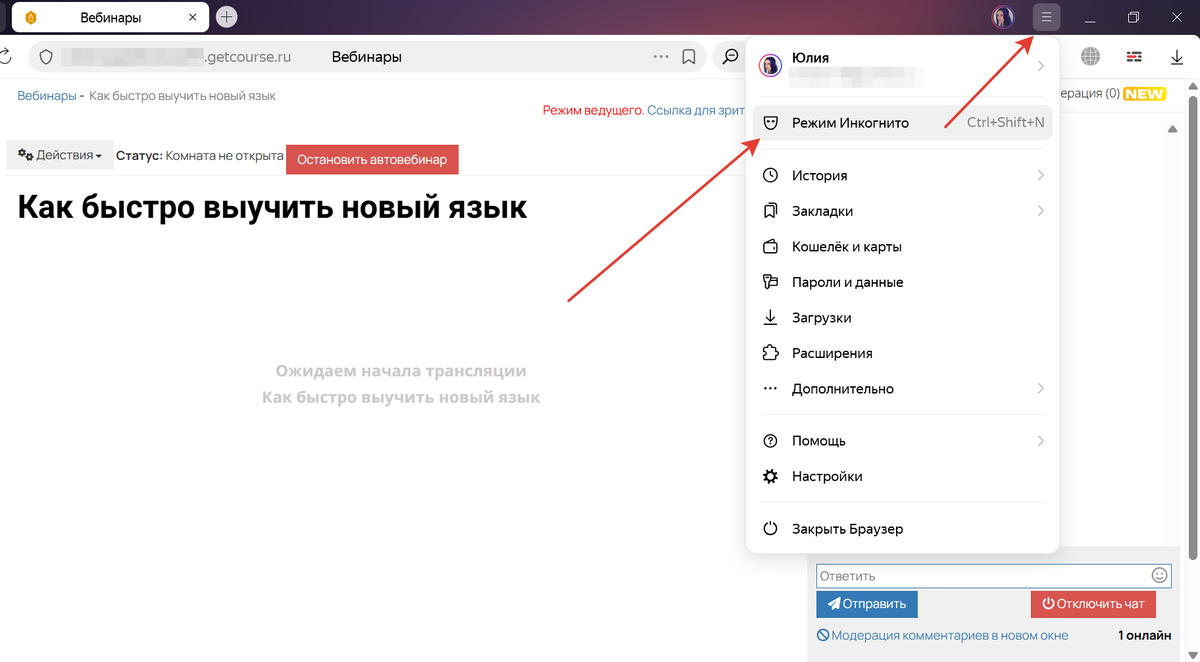Open downloads via the arrow icon
The image size is (1200, 662).
click(x=1176, y=57)
